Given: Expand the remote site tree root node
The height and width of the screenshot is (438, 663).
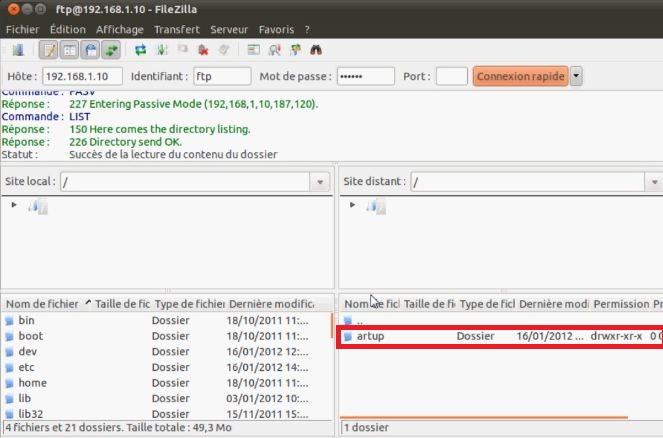Looking at the screenshot, I should (x=352, y=205).
